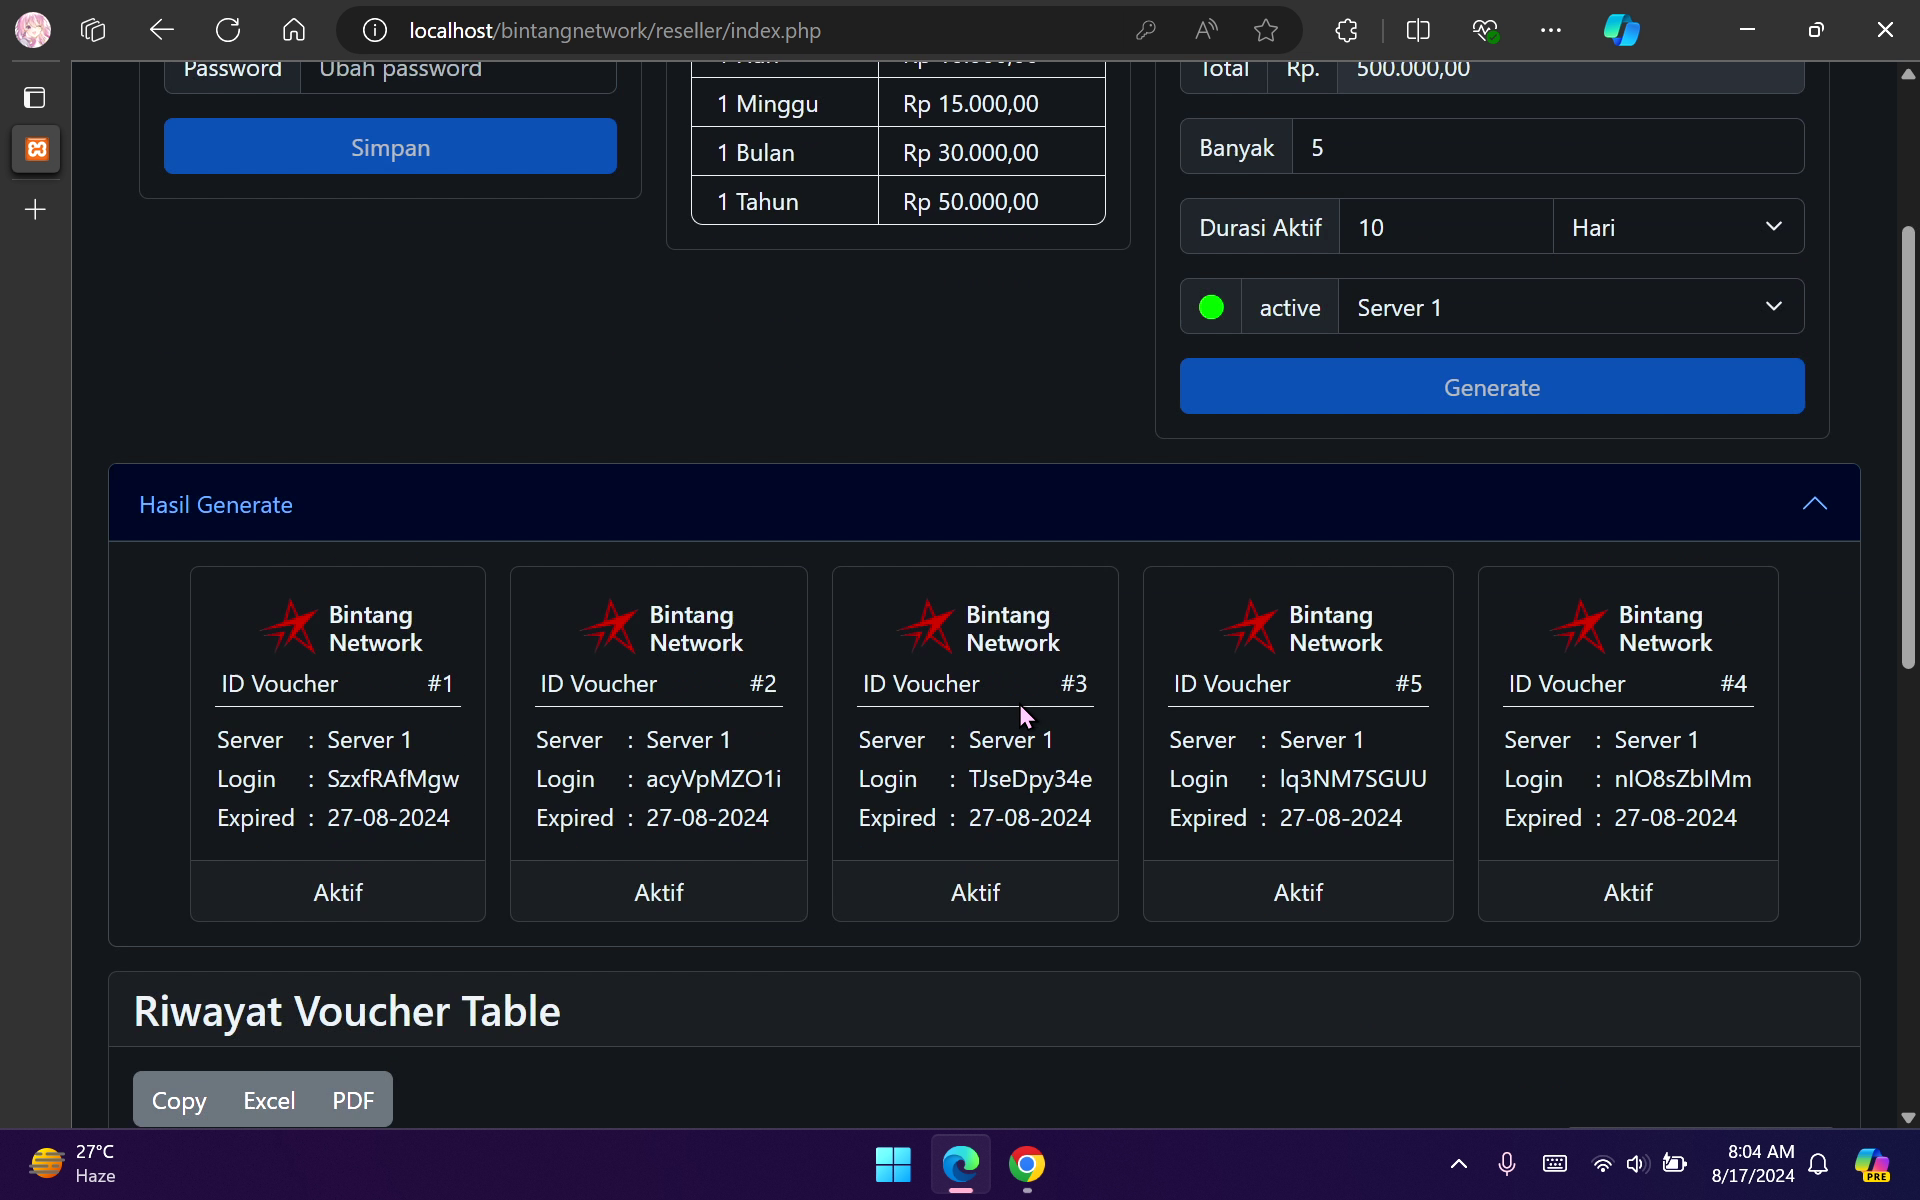Image resolution: width=1920 pixels, height=1200 pixels.
Task: Open the Wi-Fi network tray icon
Action: tap(1603, 1164)
